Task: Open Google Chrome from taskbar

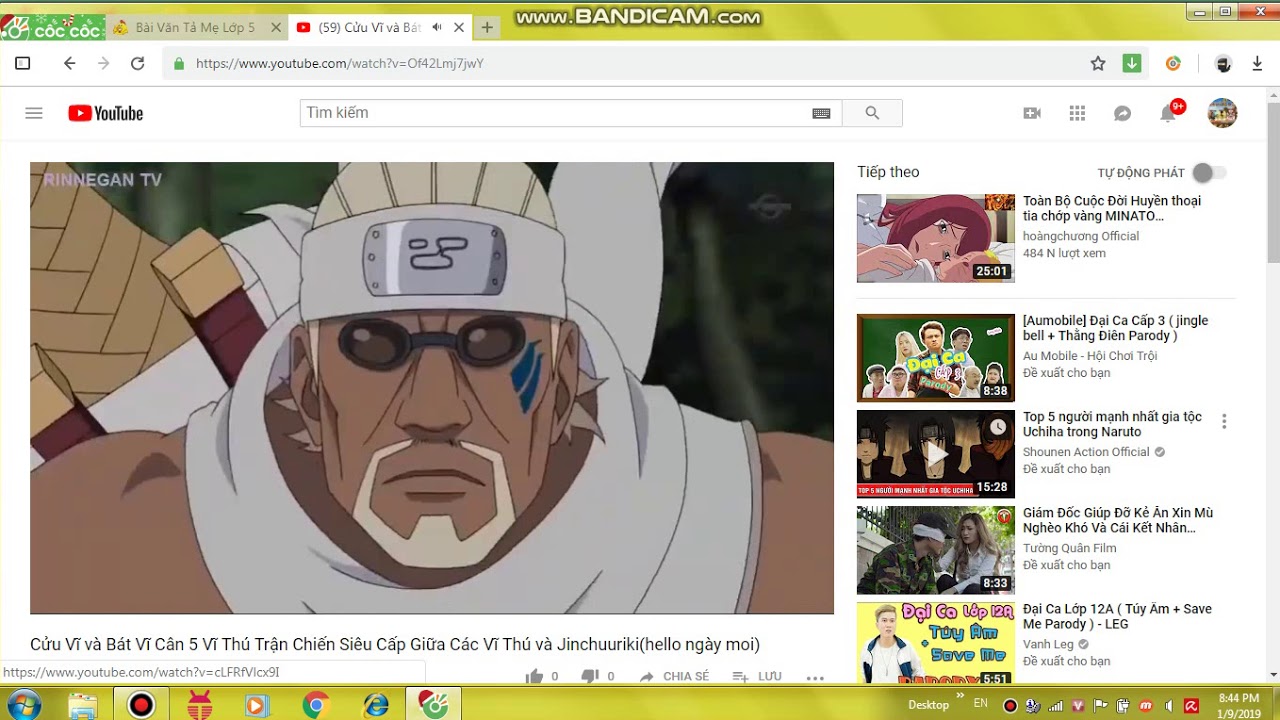Action: coord(316,705)
